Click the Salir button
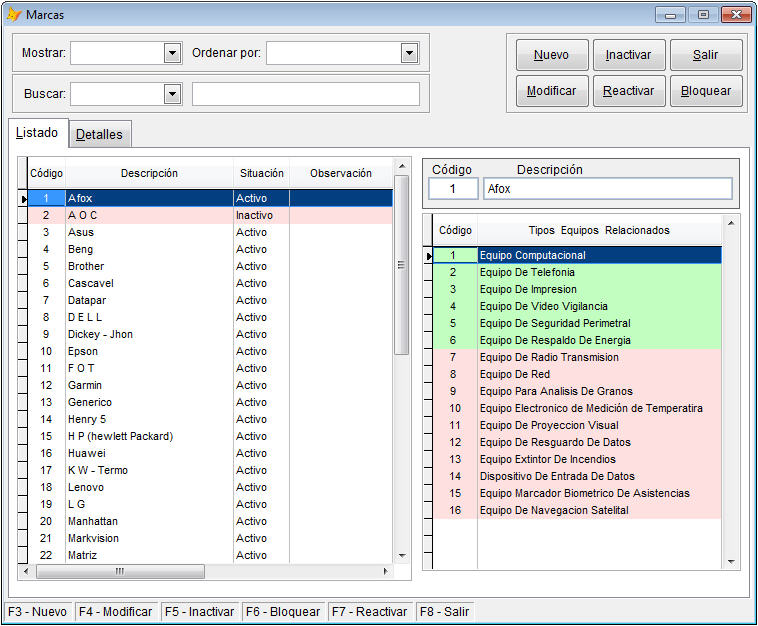 coord(706,55)
